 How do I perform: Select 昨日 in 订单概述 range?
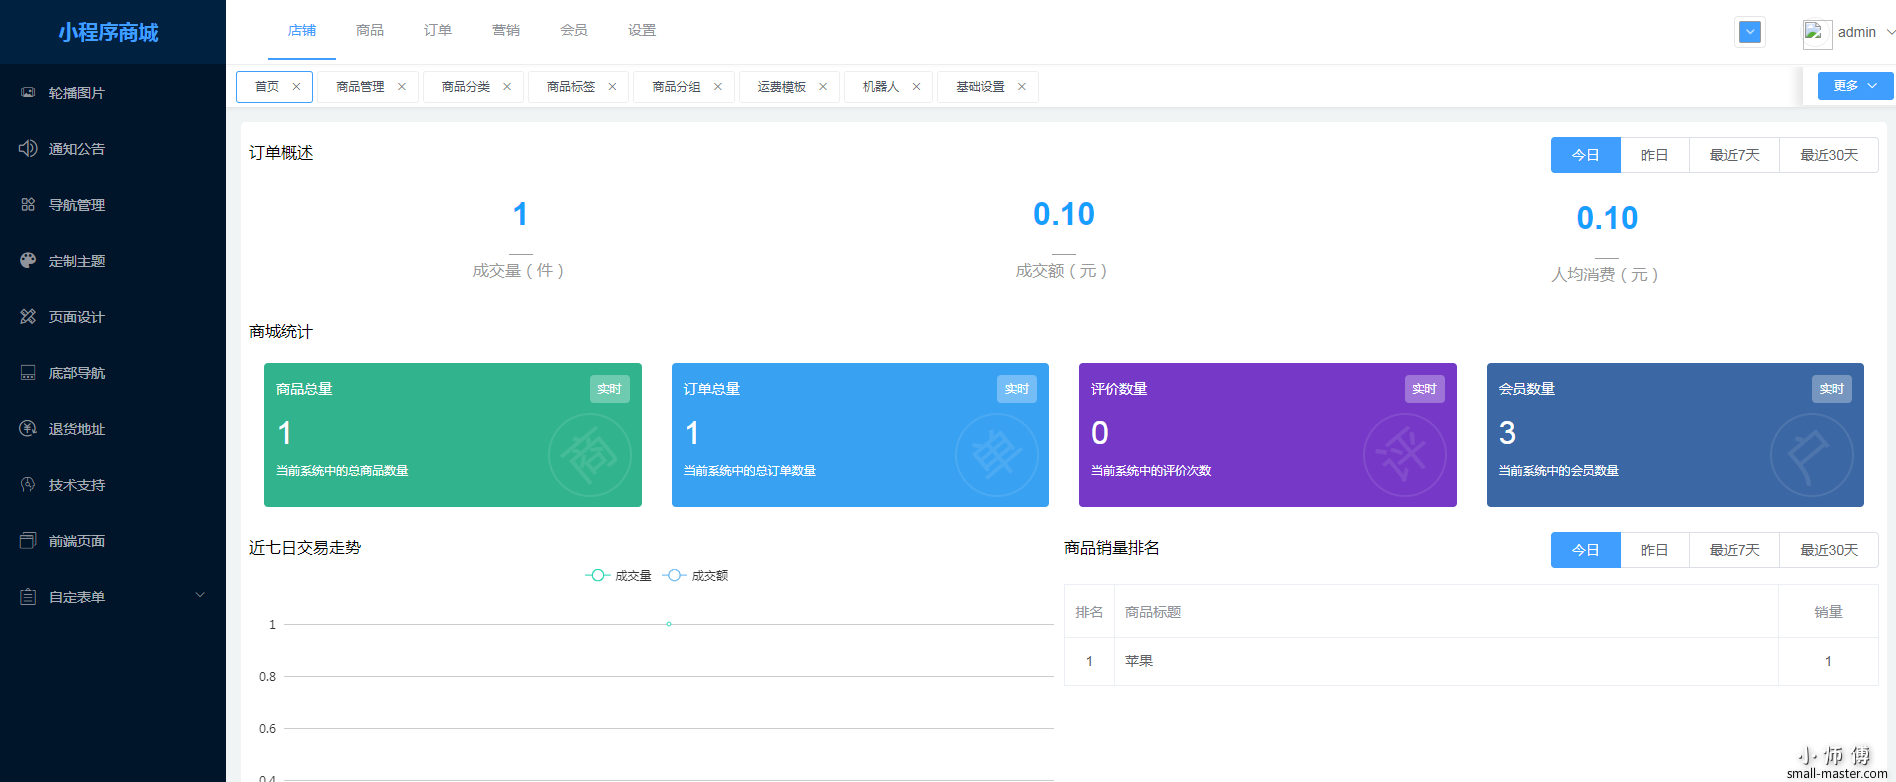pyautogui.click(x=1655, y=155)
